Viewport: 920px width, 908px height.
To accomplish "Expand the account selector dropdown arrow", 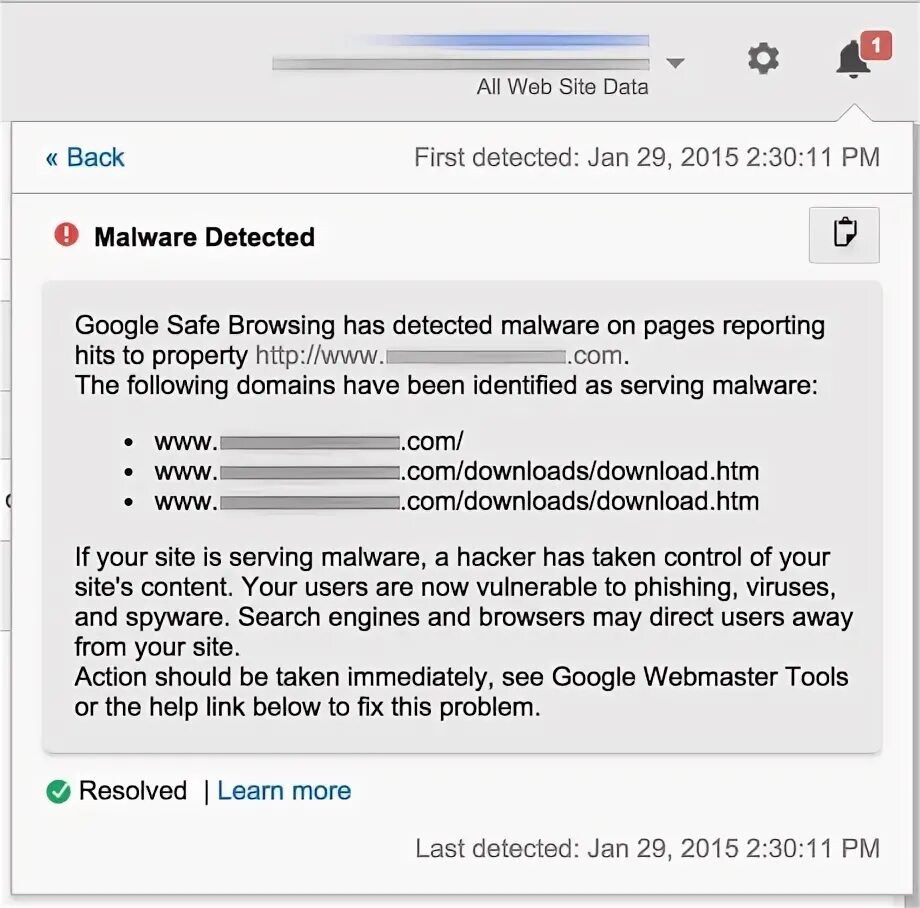I will coord(676,63).
